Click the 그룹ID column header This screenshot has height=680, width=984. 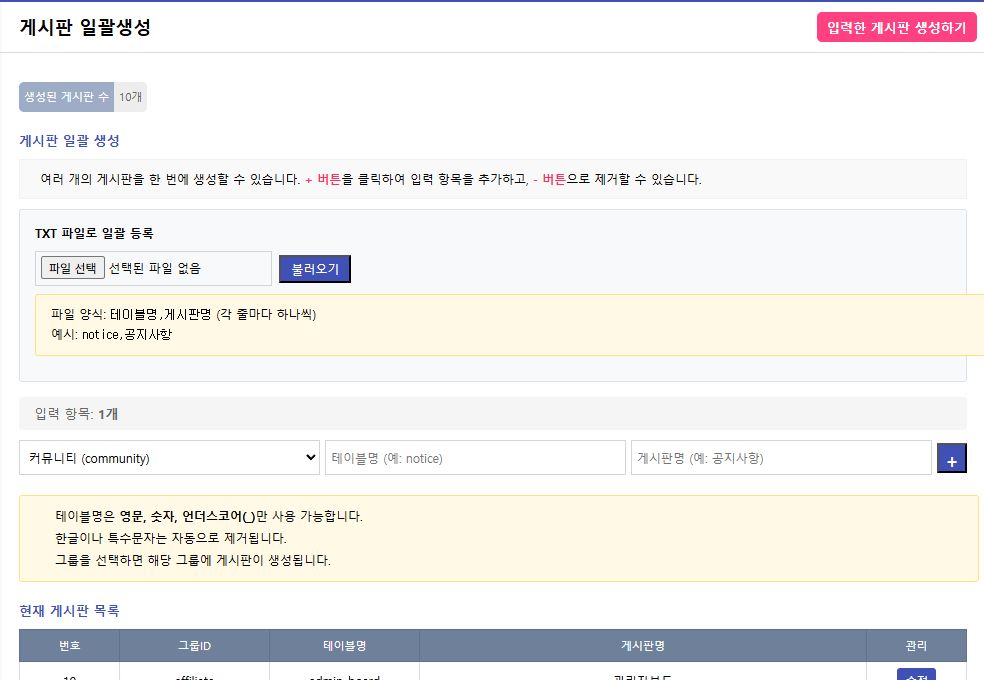click(x=194, y=646)
